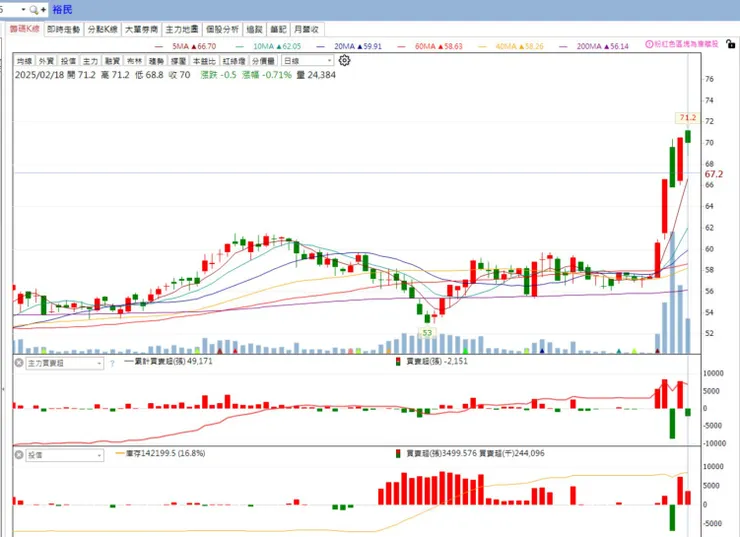Toggle the 主力 overlay button

[90, 61]
